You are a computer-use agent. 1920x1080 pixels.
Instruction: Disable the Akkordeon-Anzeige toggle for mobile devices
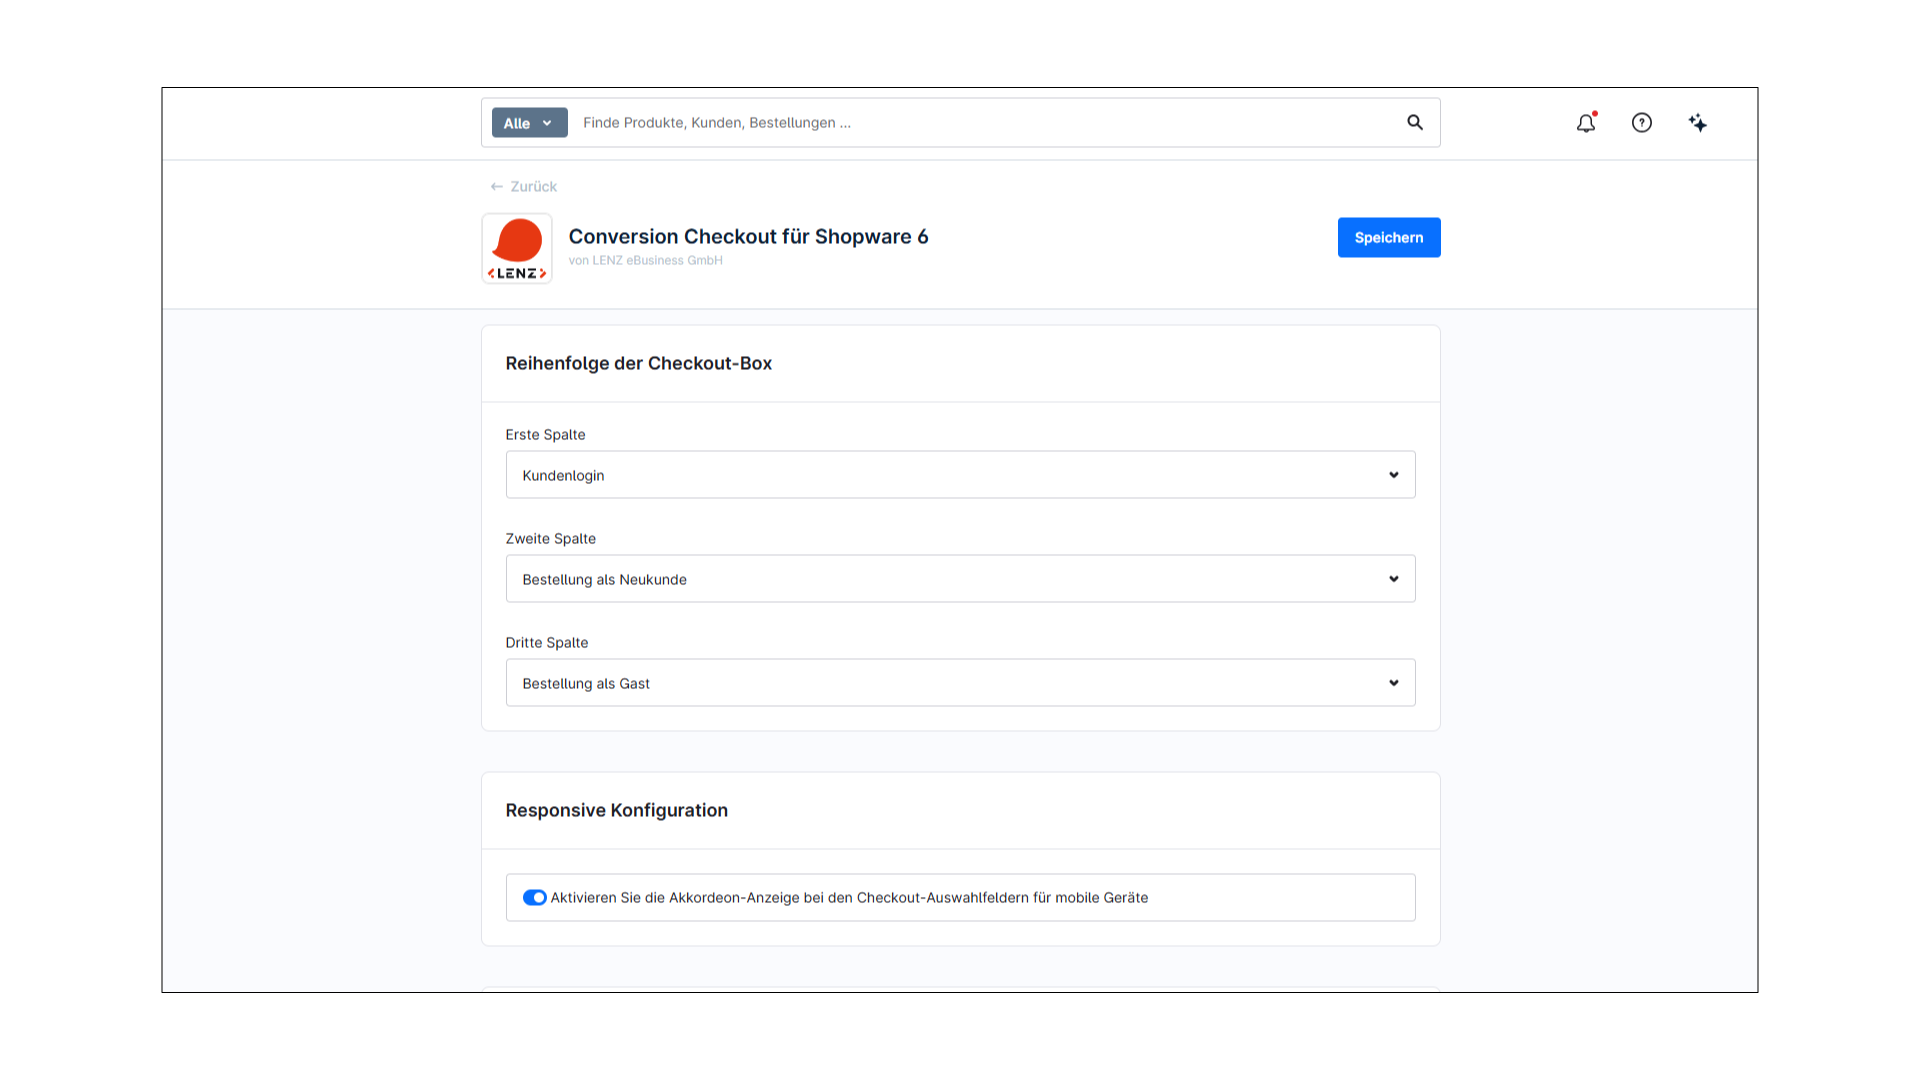(x=535, y=897)
